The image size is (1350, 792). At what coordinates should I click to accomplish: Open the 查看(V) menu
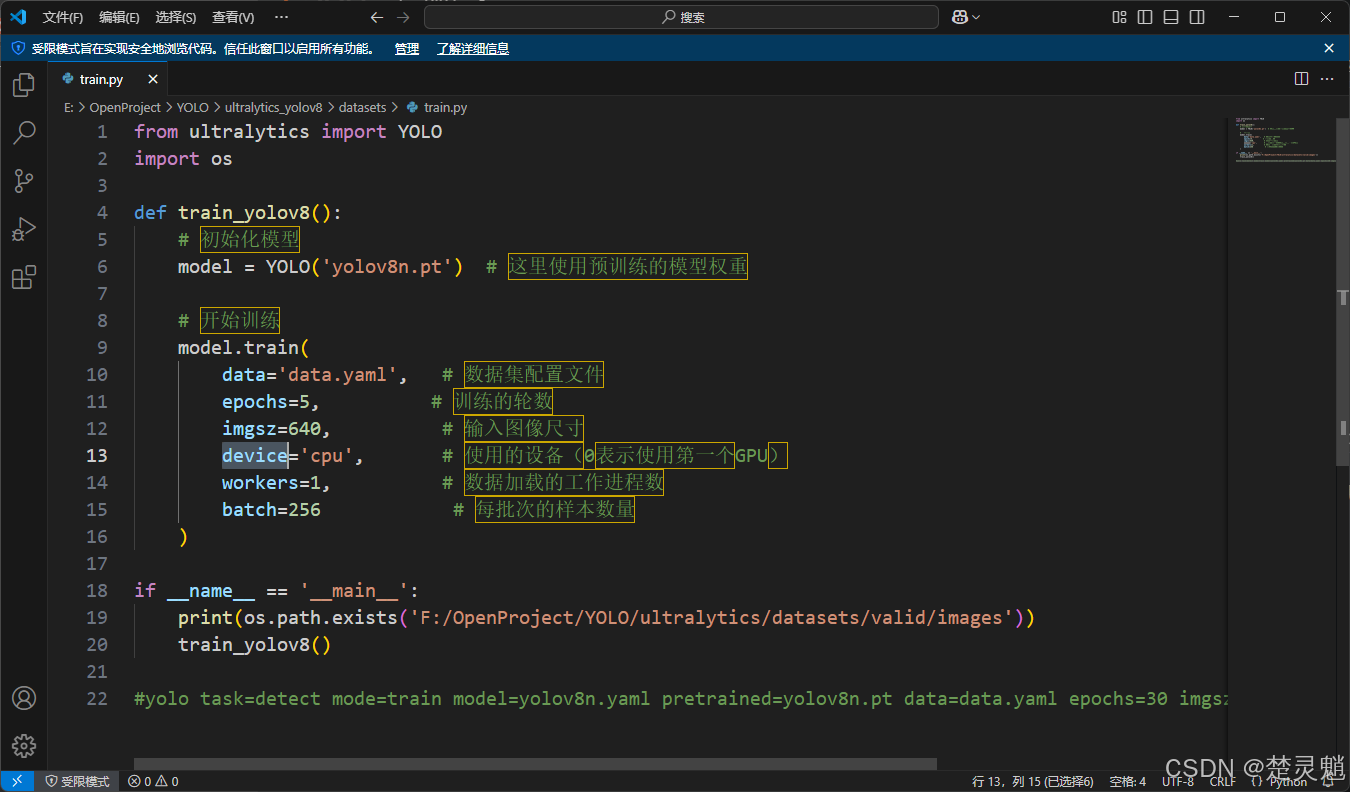[233, 17]
